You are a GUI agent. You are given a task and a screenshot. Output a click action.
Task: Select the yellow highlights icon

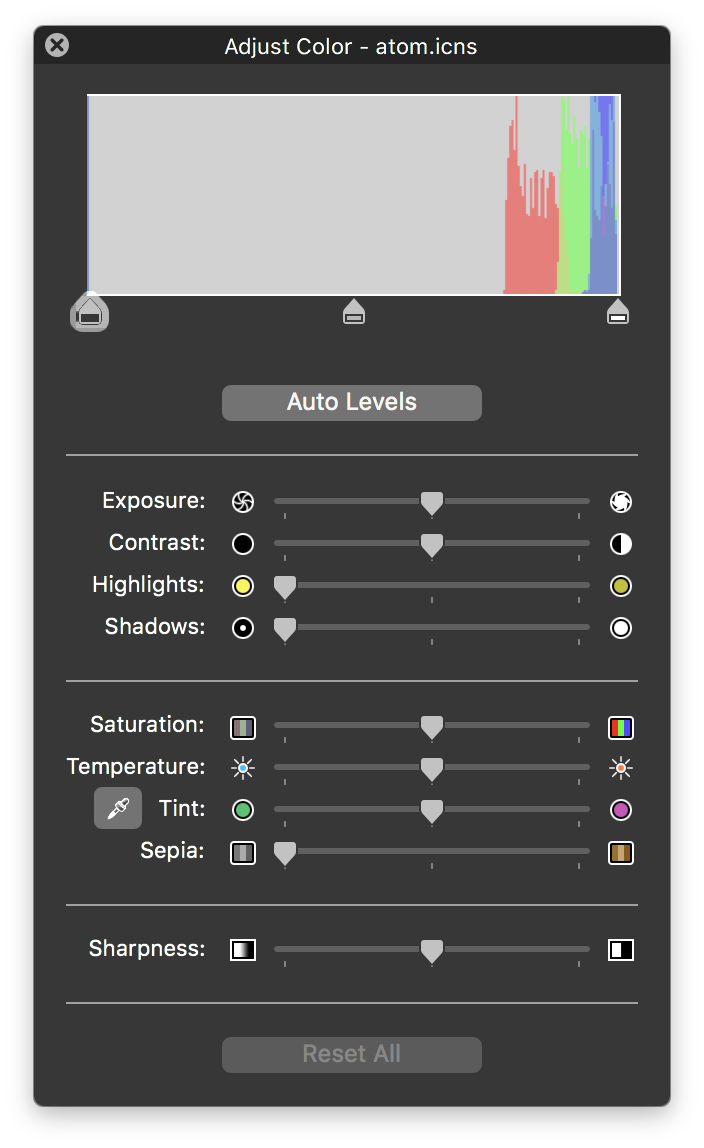point(243,585)
